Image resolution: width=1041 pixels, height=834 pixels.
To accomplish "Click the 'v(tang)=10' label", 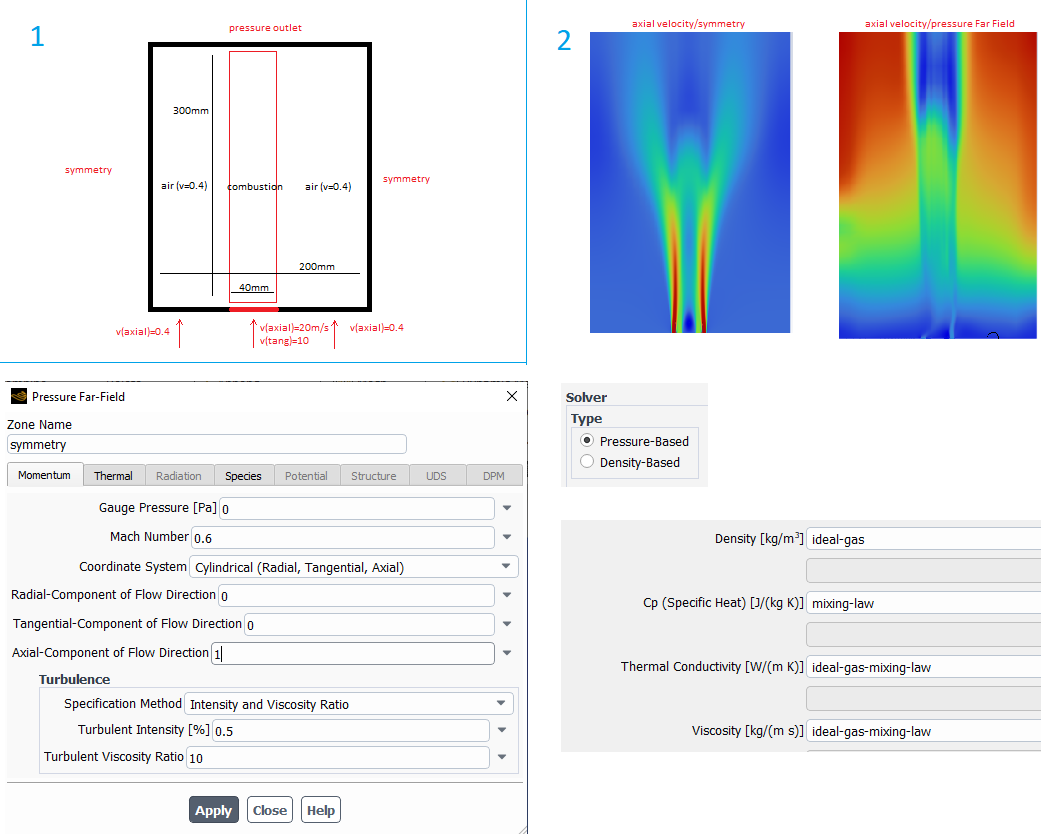I will pos(284,341).
